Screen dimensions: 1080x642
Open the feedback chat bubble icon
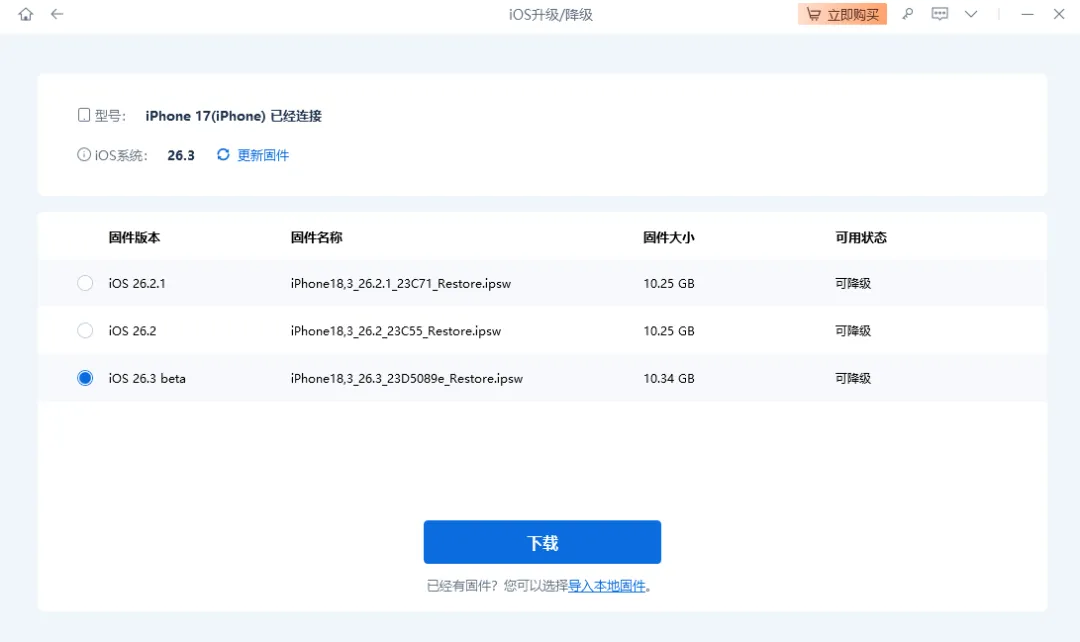point(939,14)
